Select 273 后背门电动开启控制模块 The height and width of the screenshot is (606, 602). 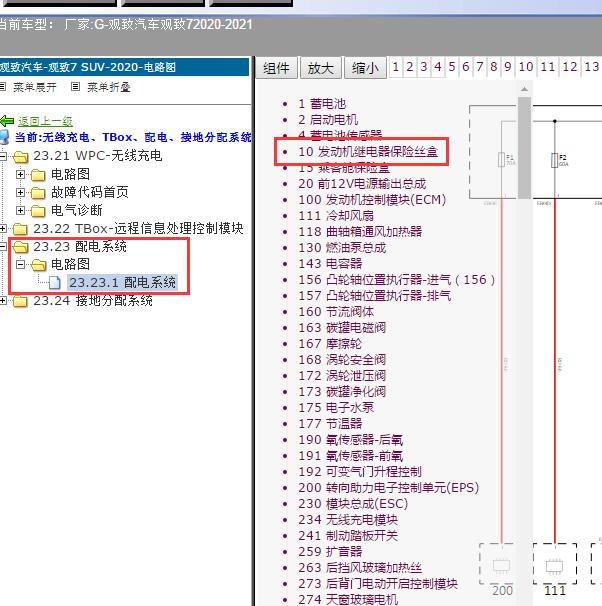[378, 584]
